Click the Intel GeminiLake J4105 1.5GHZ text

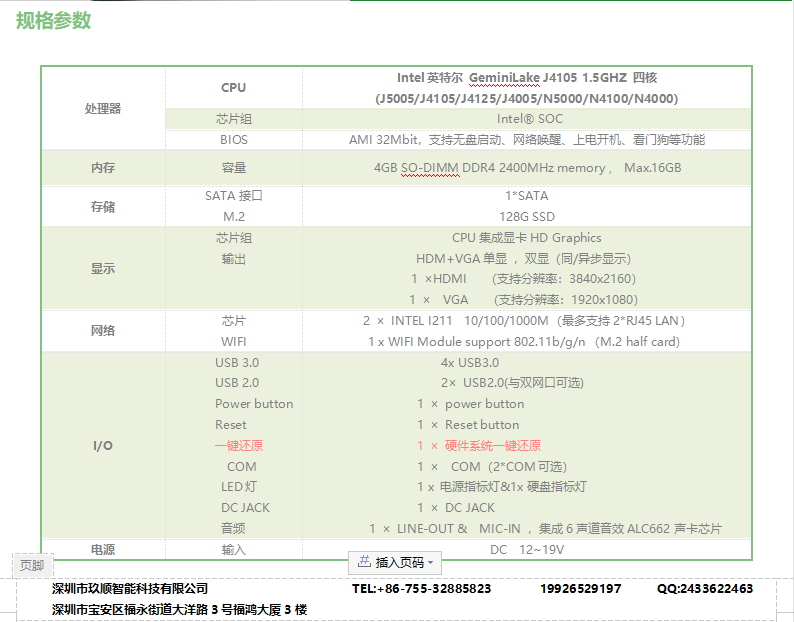tap(527, 77)
